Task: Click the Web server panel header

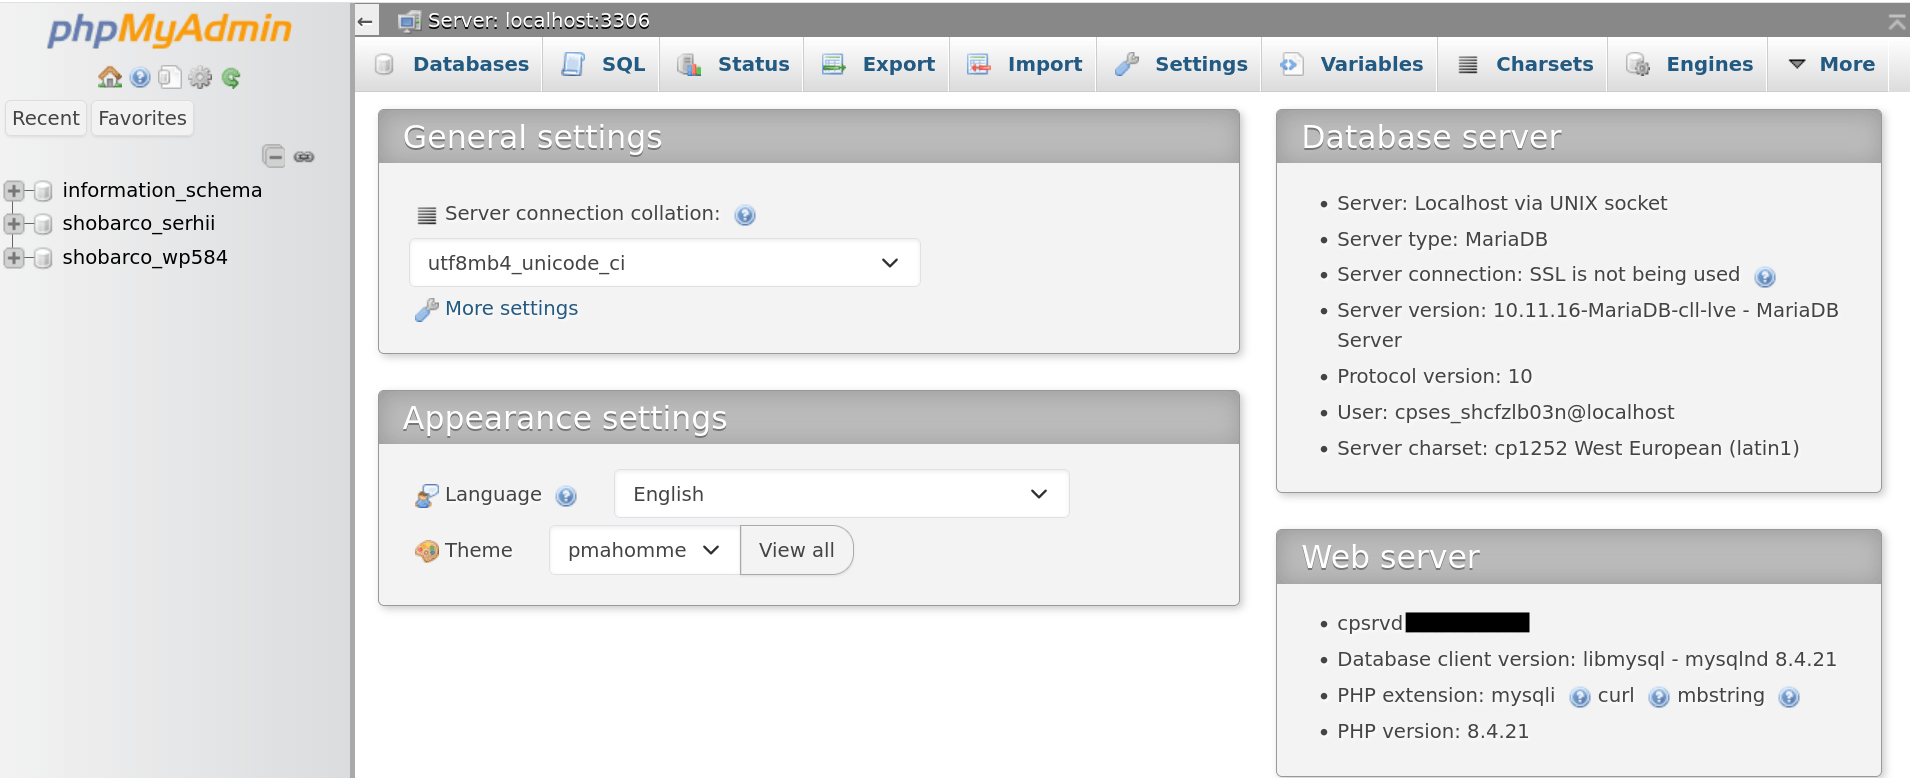Action: click(1579, 557)
